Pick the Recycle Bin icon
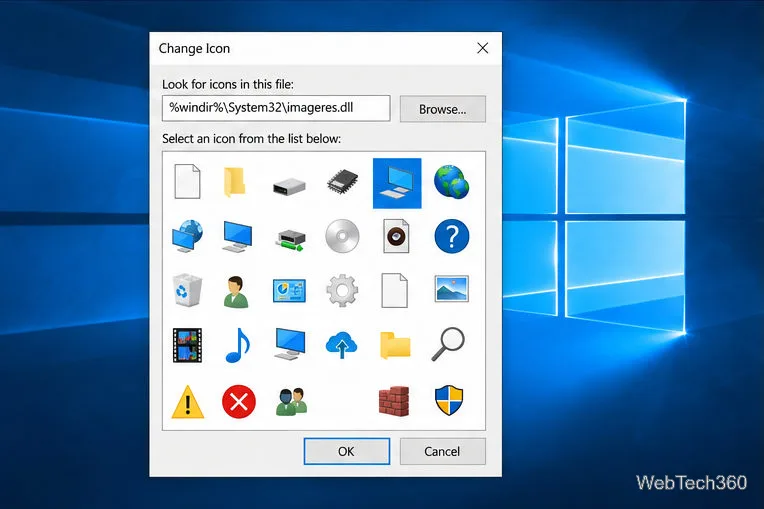 [x=188, y=290]
